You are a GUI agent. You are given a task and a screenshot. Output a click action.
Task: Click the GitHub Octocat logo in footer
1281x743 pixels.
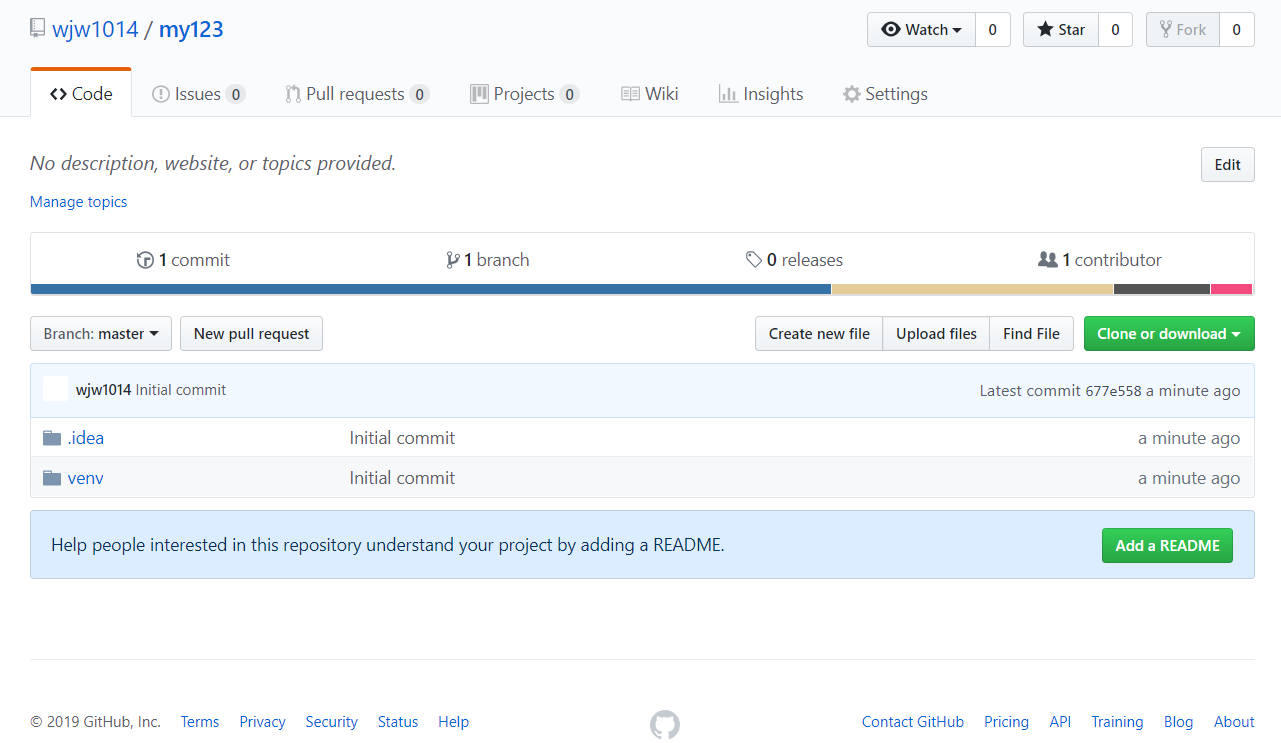[665, 724]
